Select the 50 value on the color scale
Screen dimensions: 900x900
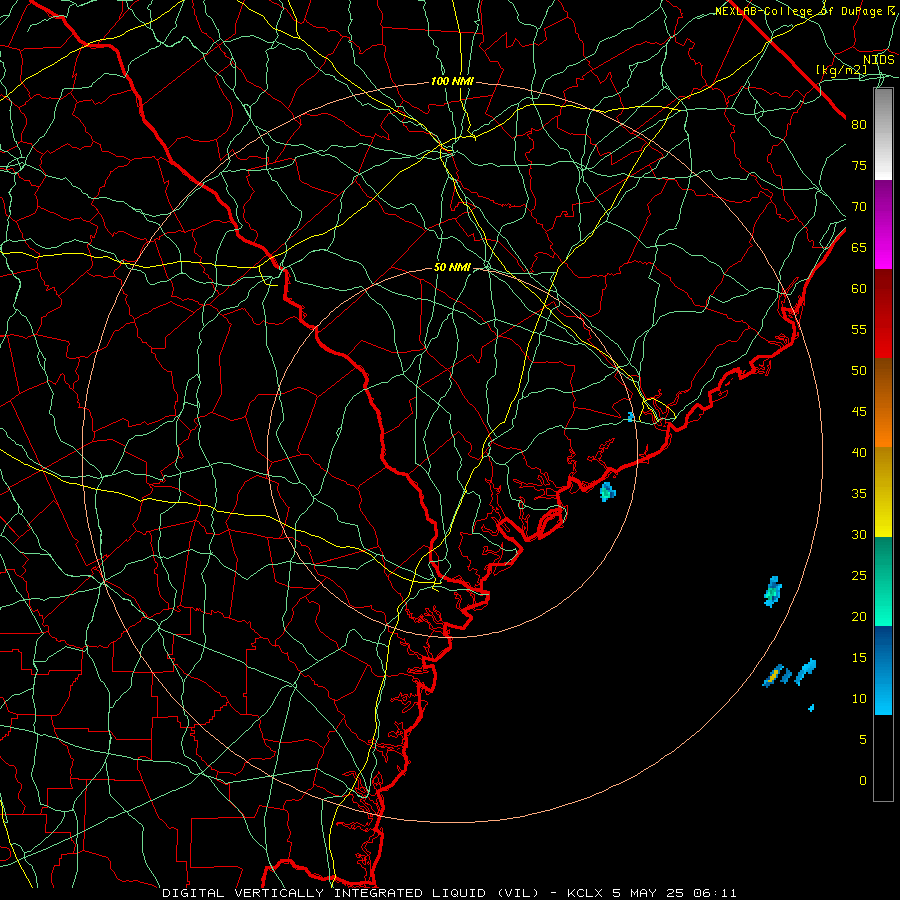[859, 371]
